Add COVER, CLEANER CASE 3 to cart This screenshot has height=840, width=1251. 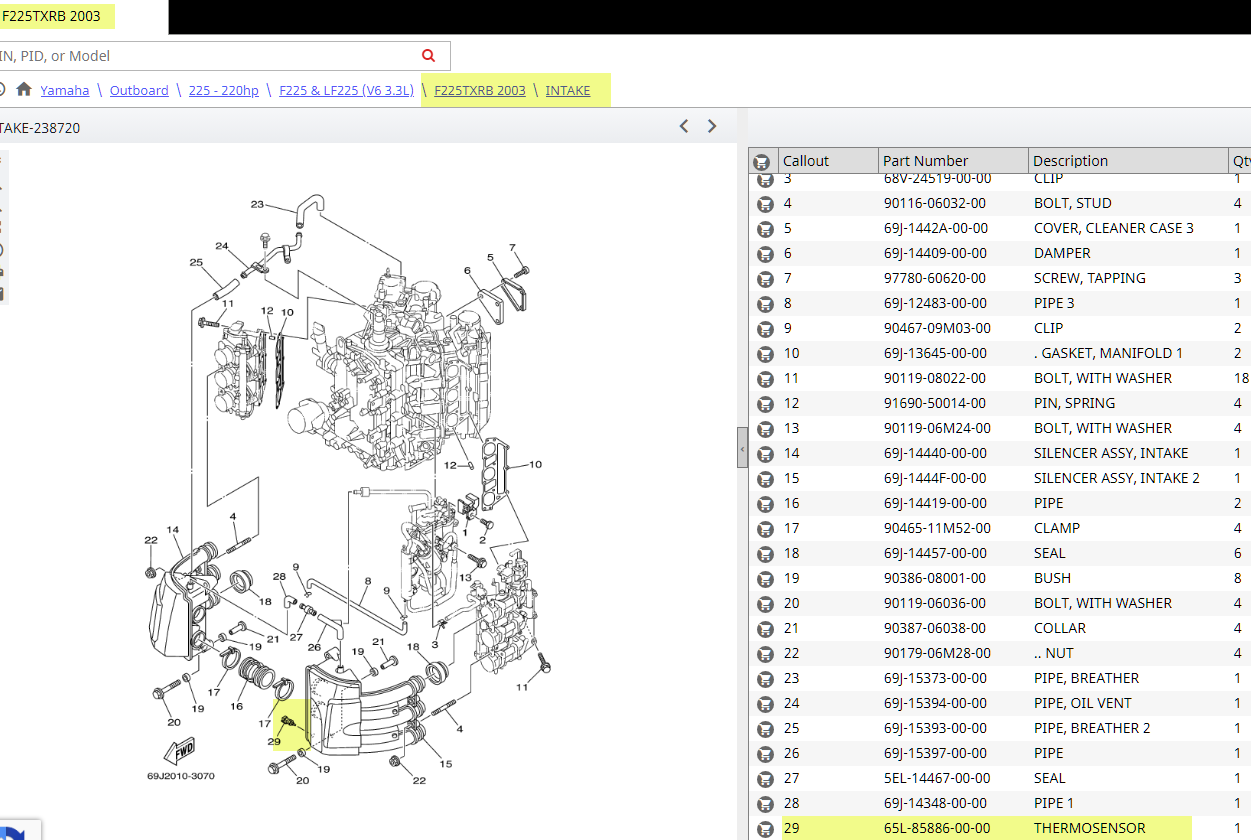(765, 228)
